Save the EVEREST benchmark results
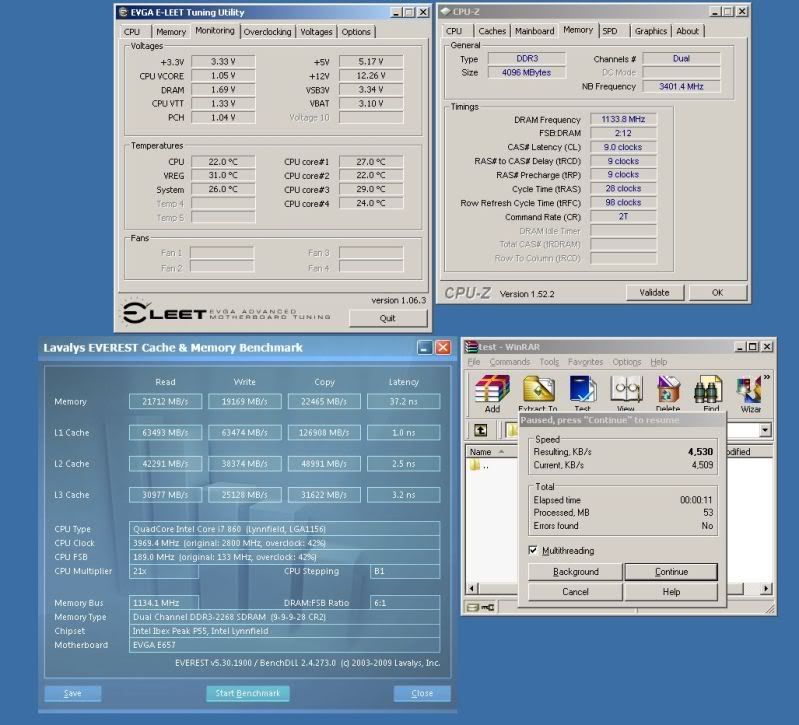 pyautogui.click(x=72, y=693)
